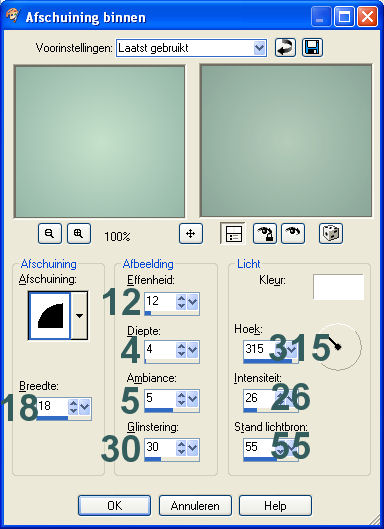Increase Diepte with the up spinner

pyautogui.click(x=181, y=346)
